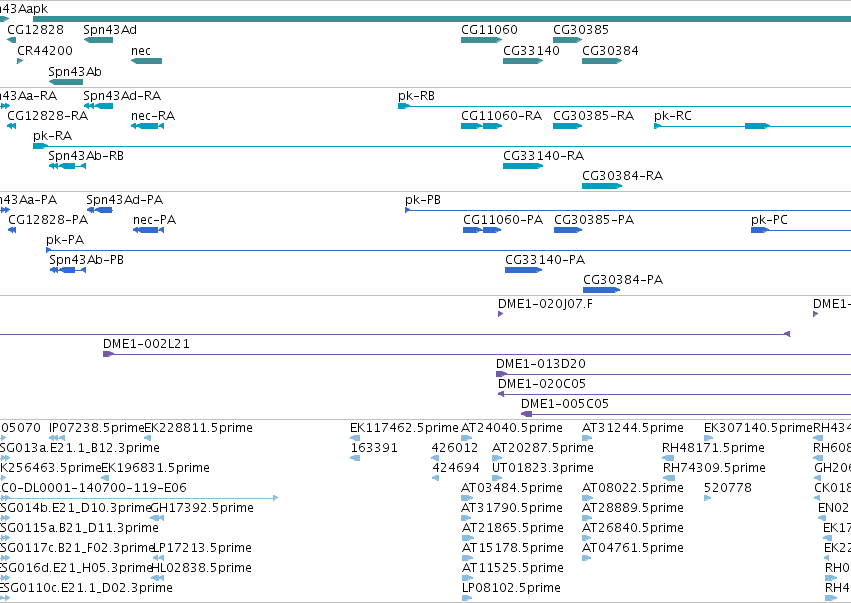Select the CG11060-RA transcript
This screenshot has width=851, height=603.
click(x=481, y=126)
